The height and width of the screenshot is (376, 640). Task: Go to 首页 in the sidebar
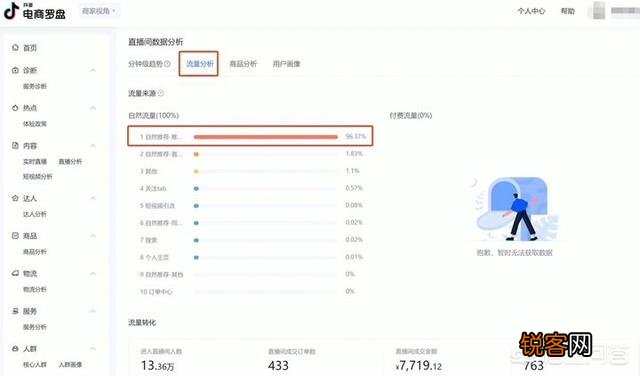(x=30, y=48)
